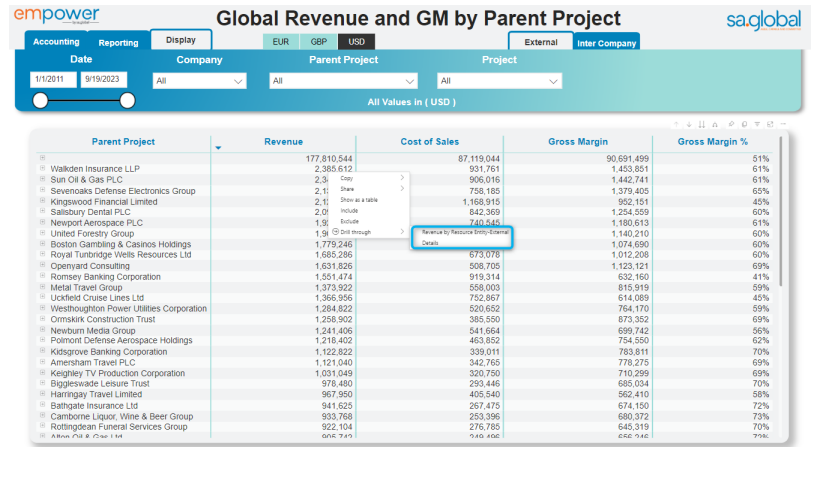Open the Project dropdown
The image size is (829, 500).
pos(499,81)
